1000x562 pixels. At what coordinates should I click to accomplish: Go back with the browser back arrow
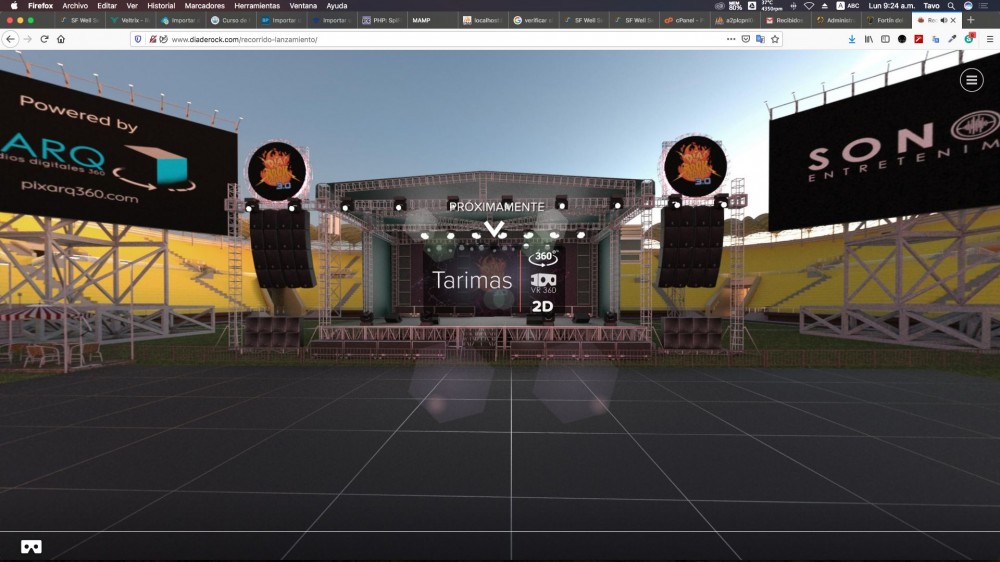pos(10,39)
